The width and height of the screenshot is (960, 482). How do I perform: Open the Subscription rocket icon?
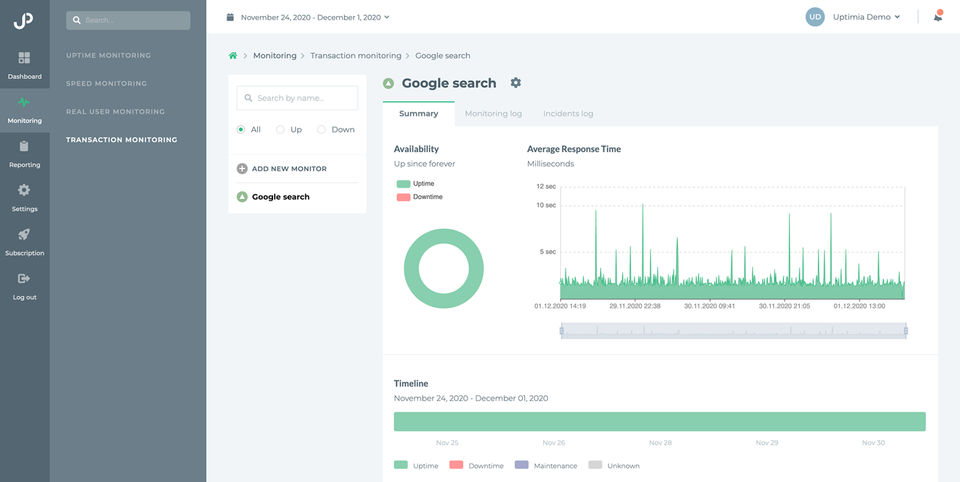point(24,235)
